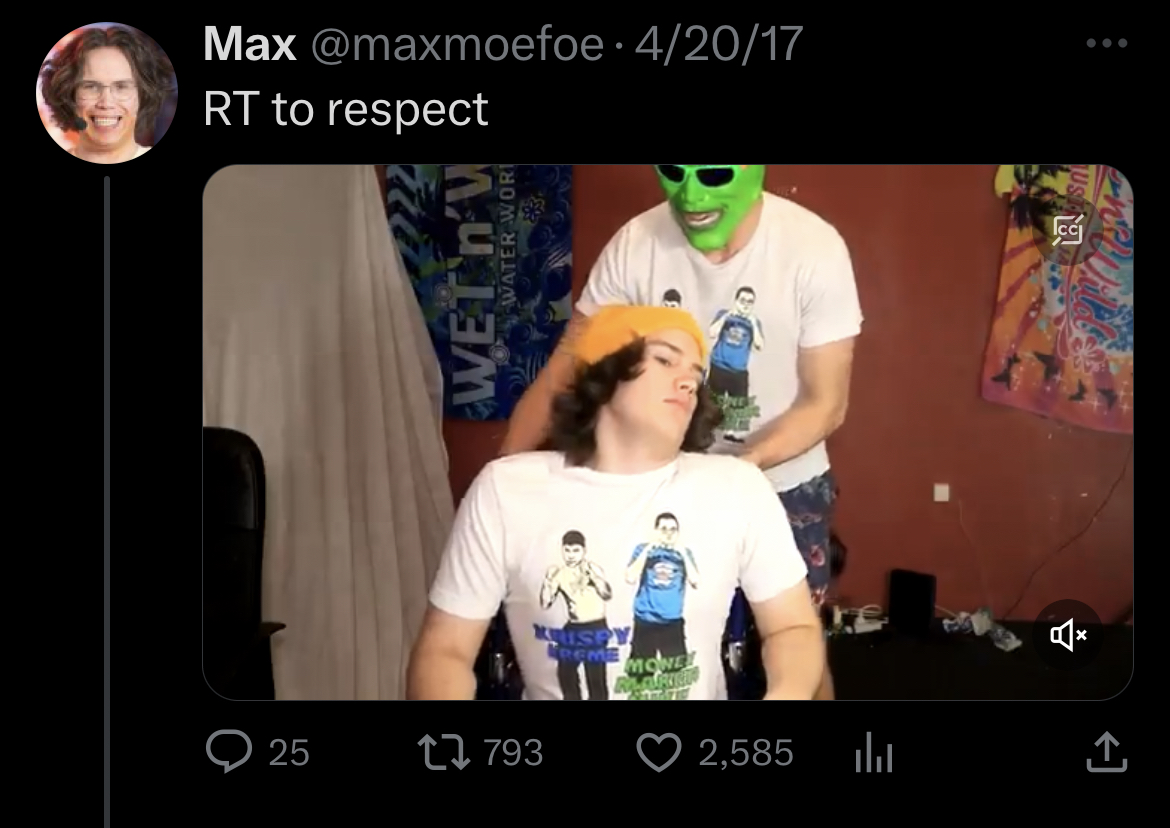This screenshot has width=1170, height=828.
Task: Click the 25 replies count
Action: click(x=289, y=752)
